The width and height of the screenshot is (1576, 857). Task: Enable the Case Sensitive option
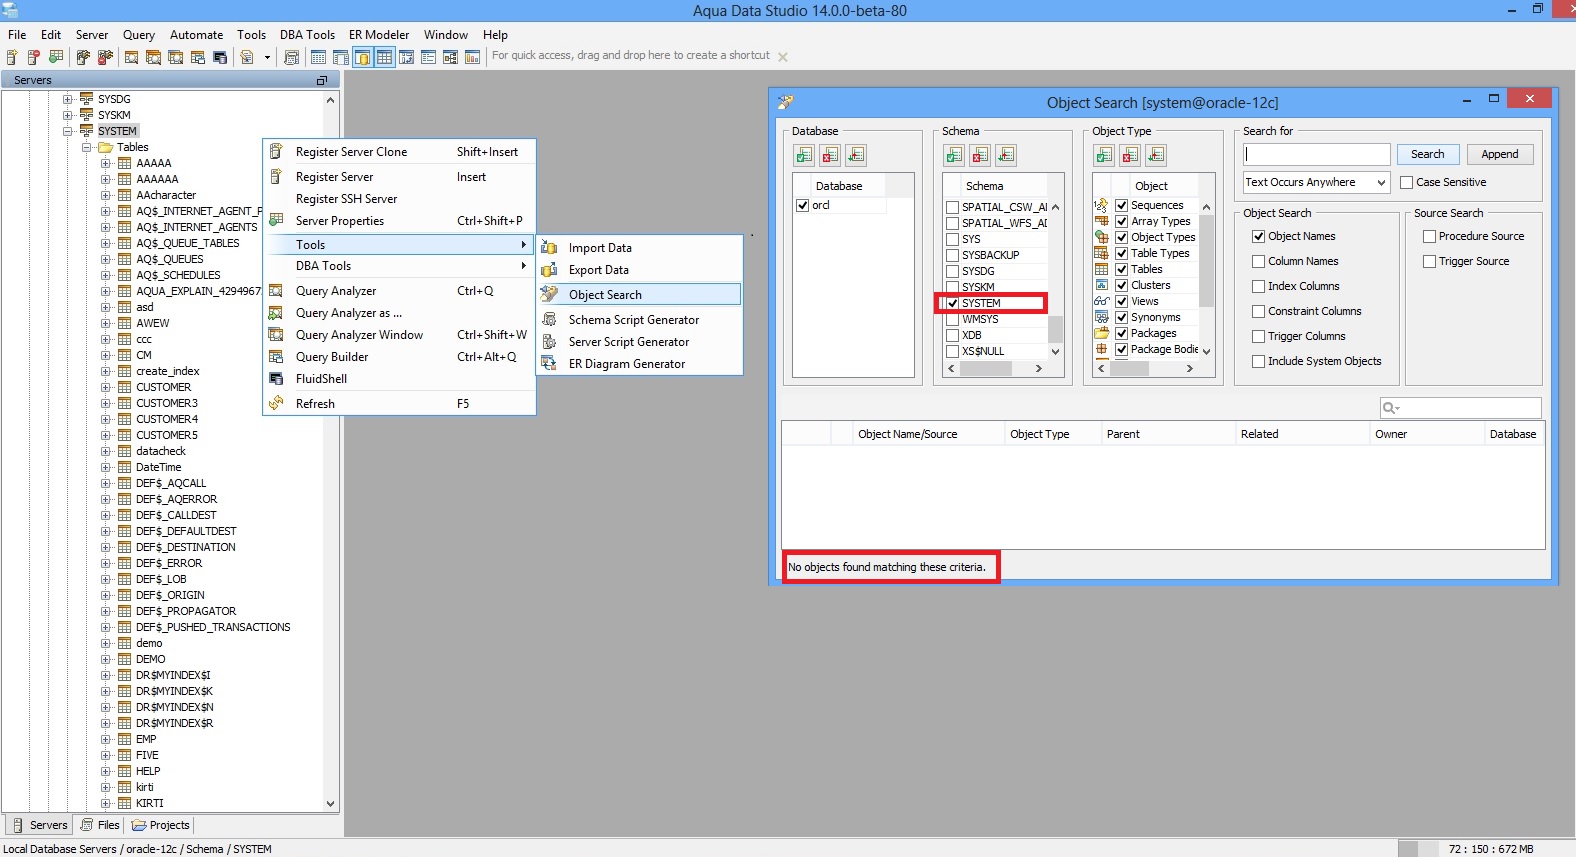[x=1407, y=182]
